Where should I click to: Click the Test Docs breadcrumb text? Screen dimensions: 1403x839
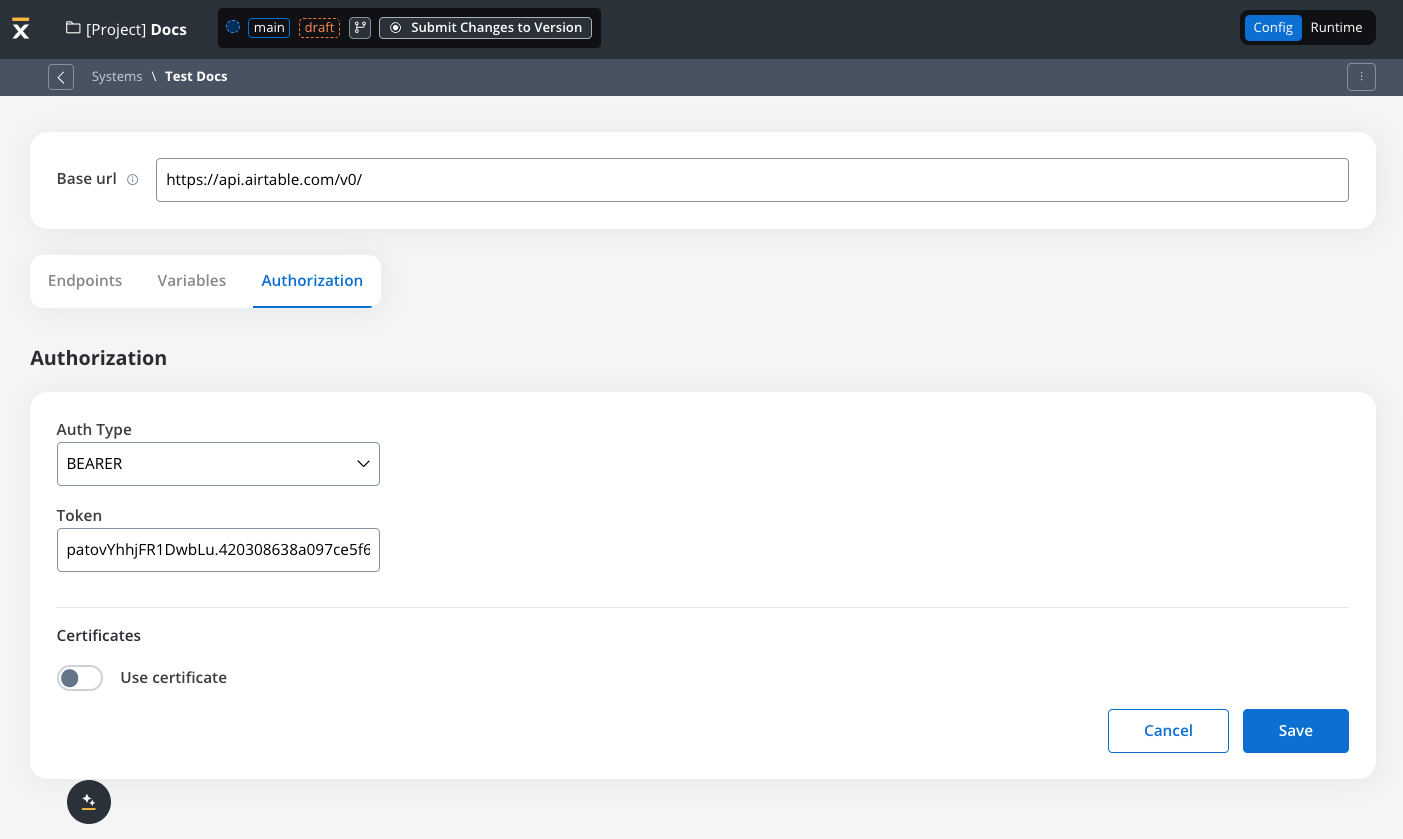pyautogui.click(x=196, y=77)
